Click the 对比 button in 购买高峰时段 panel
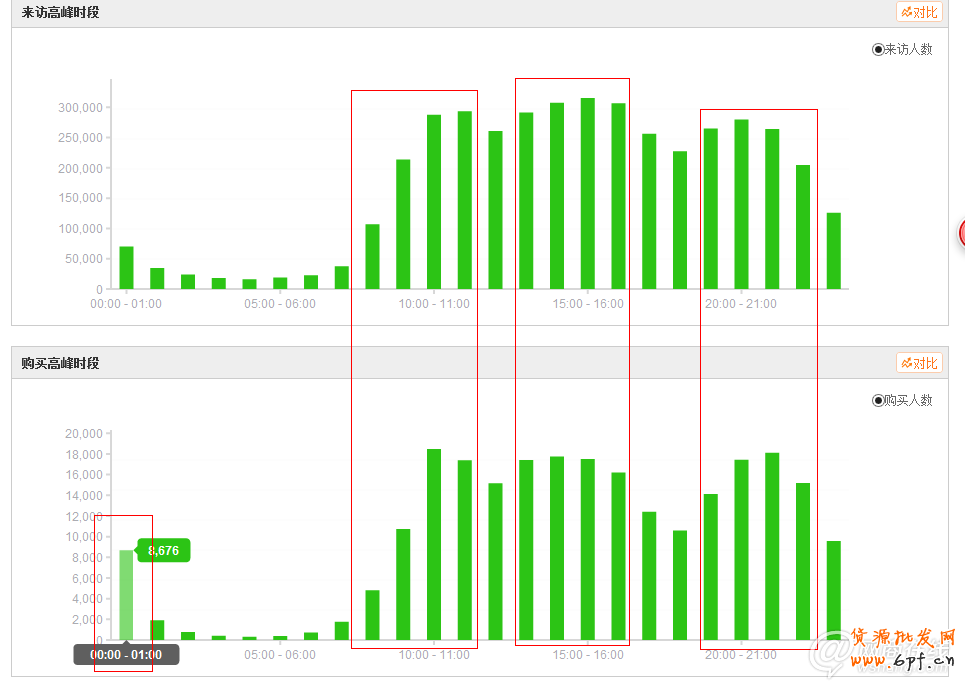The width and height of the screenshot is (965, 682). [x=919, y=363]
